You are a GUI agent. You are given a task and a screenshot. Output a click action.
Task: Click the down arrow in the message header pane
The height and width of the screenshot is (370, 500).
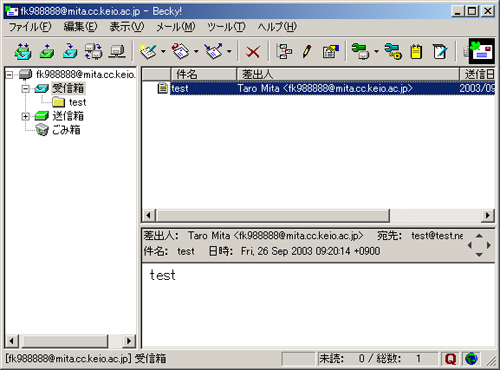[x=479, y=255]
